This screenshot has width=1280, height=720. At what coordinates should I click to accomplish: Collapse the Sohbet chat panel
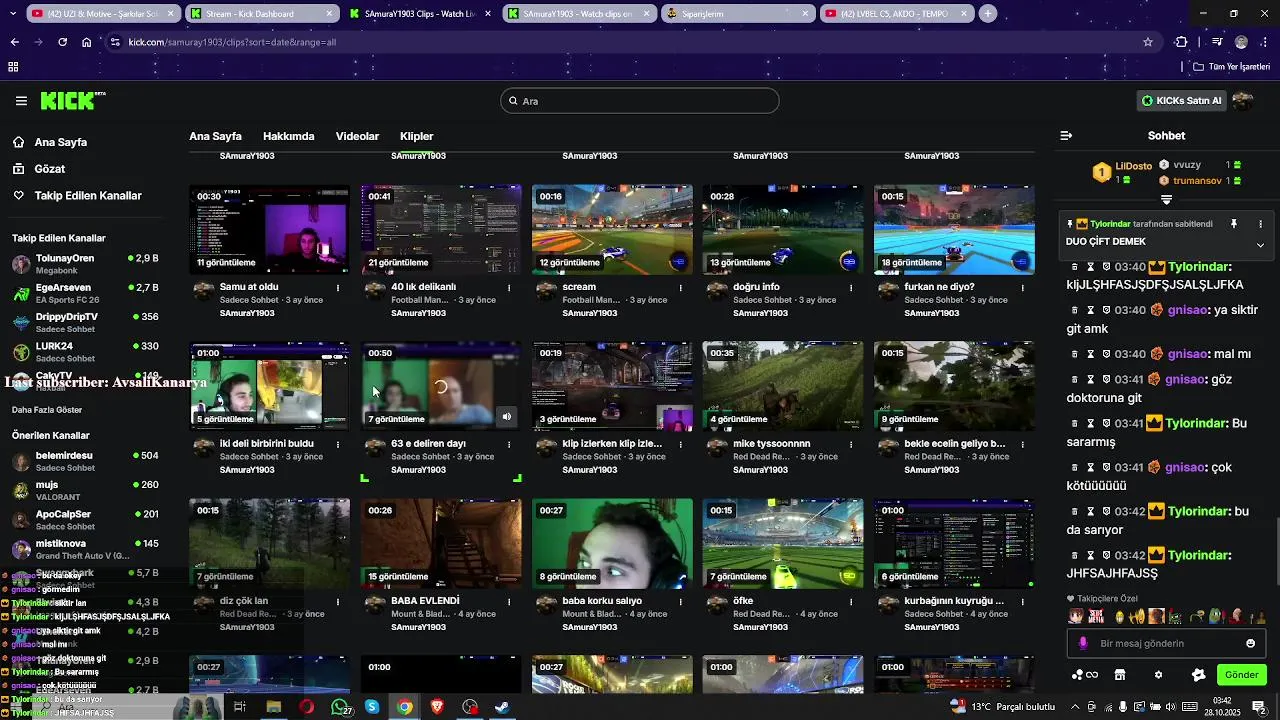[1066, 136]
